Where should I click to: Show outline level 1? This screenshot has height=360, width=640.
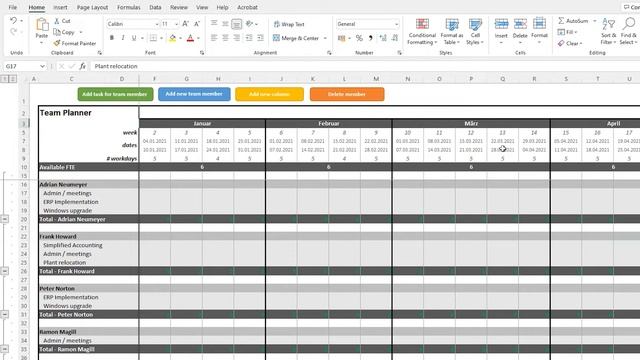pyautogui.click(x=4, y=79)
